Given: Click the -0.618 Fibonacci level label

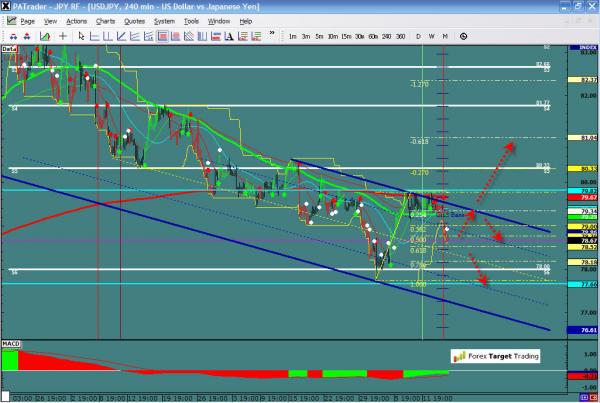Looking at the screenshot, I should tap(419, 142).
